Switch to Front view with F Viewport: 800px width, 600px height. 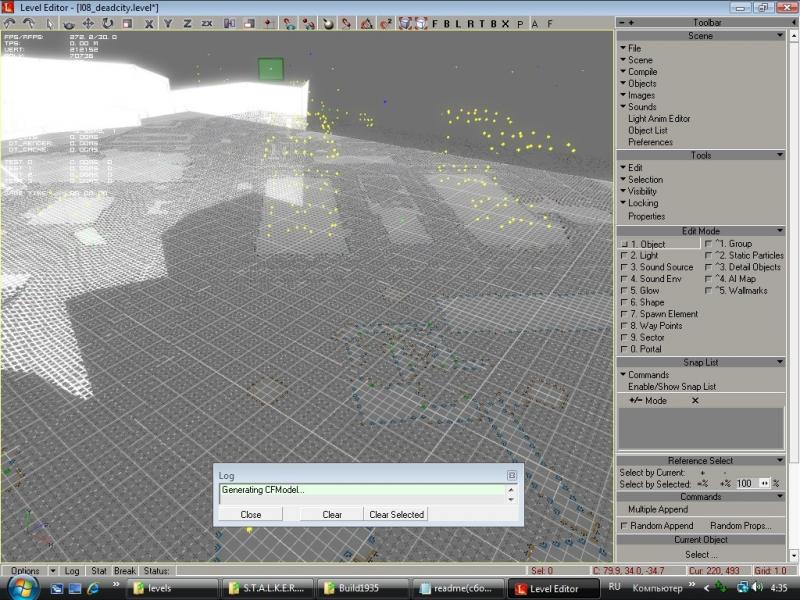pos(435,23)
